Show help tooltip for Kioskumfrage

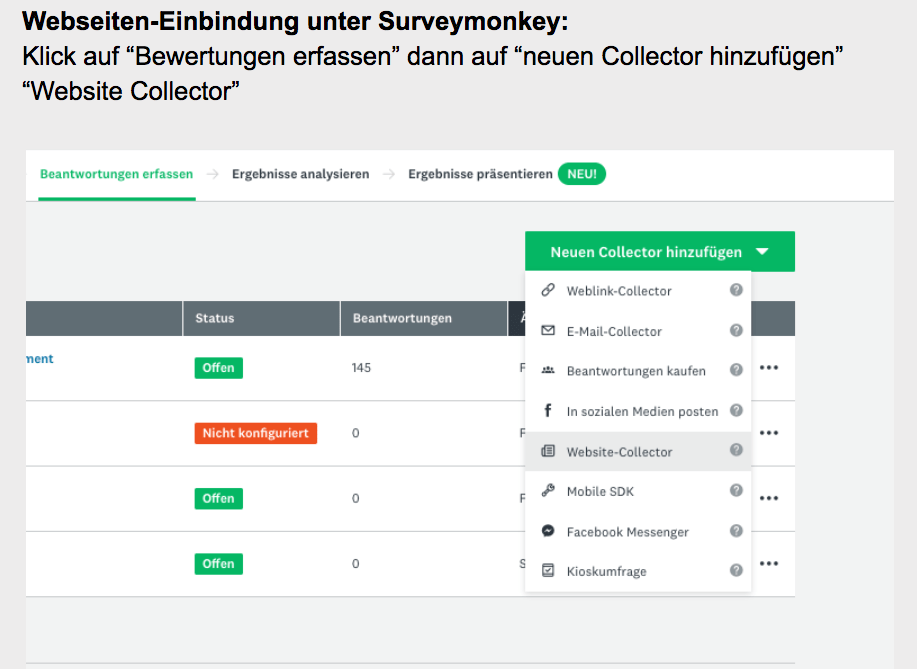(x=736, y=571)
